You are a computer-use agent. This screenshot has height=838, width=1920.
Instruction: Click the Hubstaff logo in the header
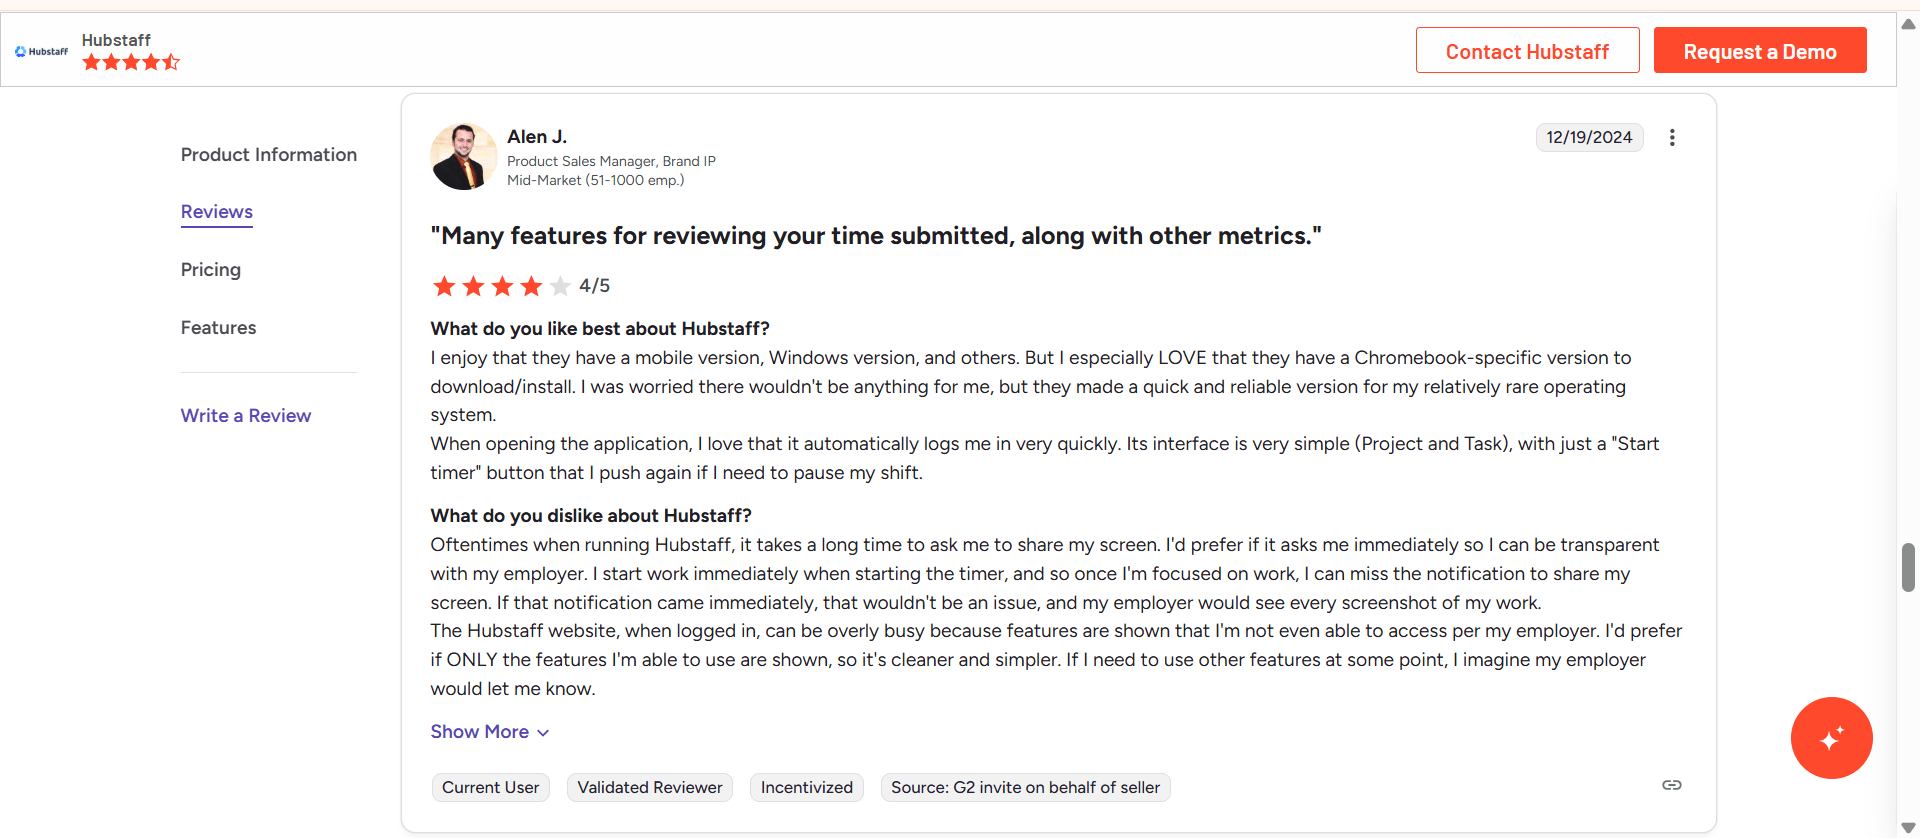point(42,51)
